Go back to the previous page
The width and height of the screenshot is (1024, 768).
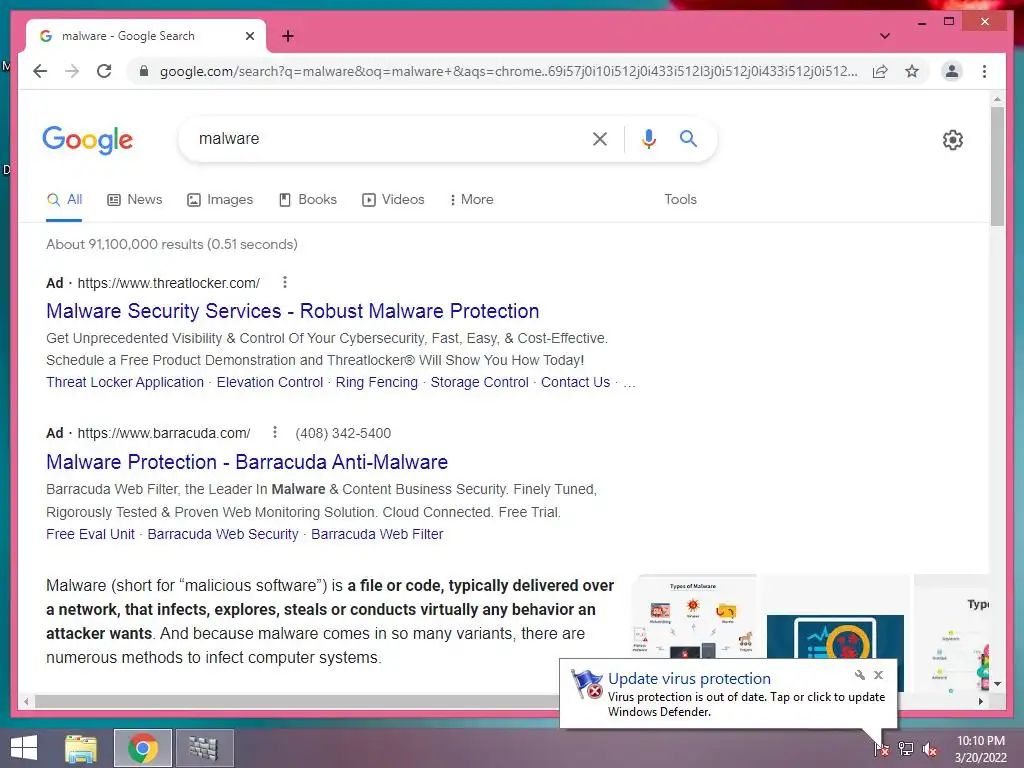click(40, 71)
